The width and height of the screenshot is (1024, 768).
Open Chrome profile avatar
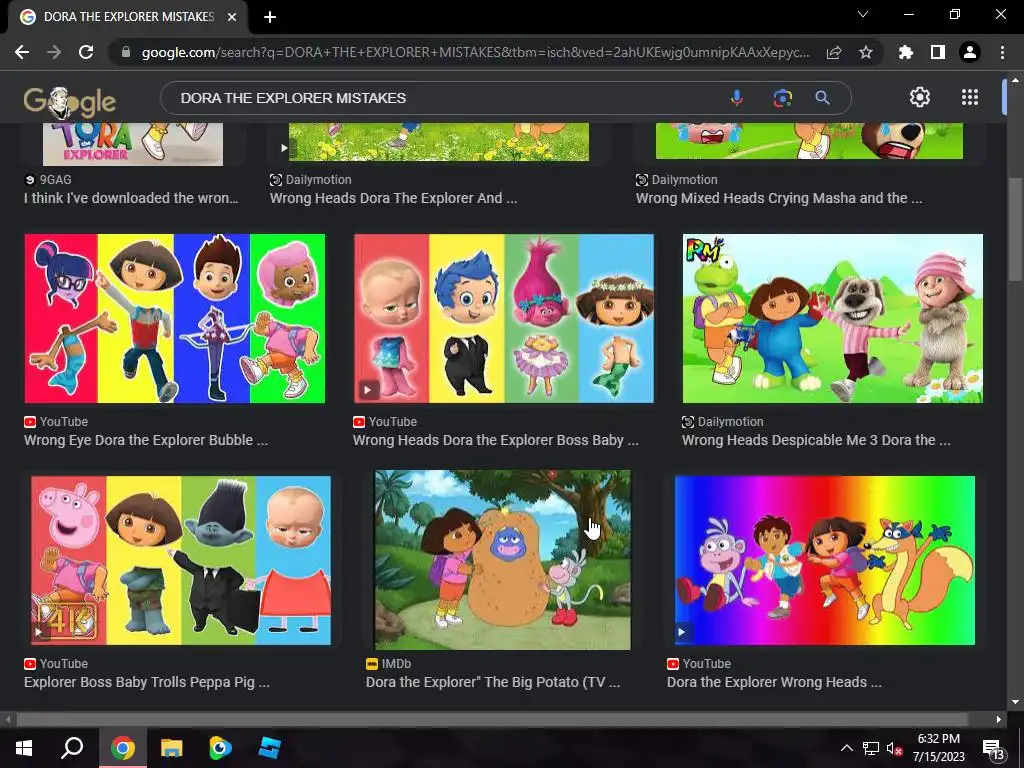(970, 52)
